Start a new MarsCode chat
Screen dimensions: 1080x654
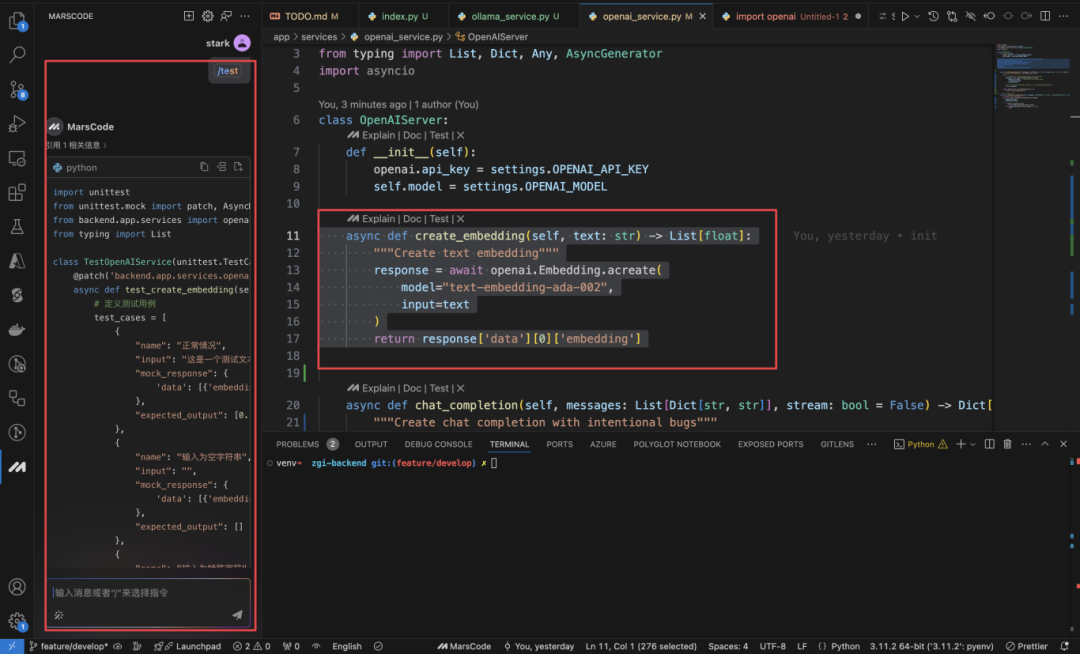click(189, 16)
